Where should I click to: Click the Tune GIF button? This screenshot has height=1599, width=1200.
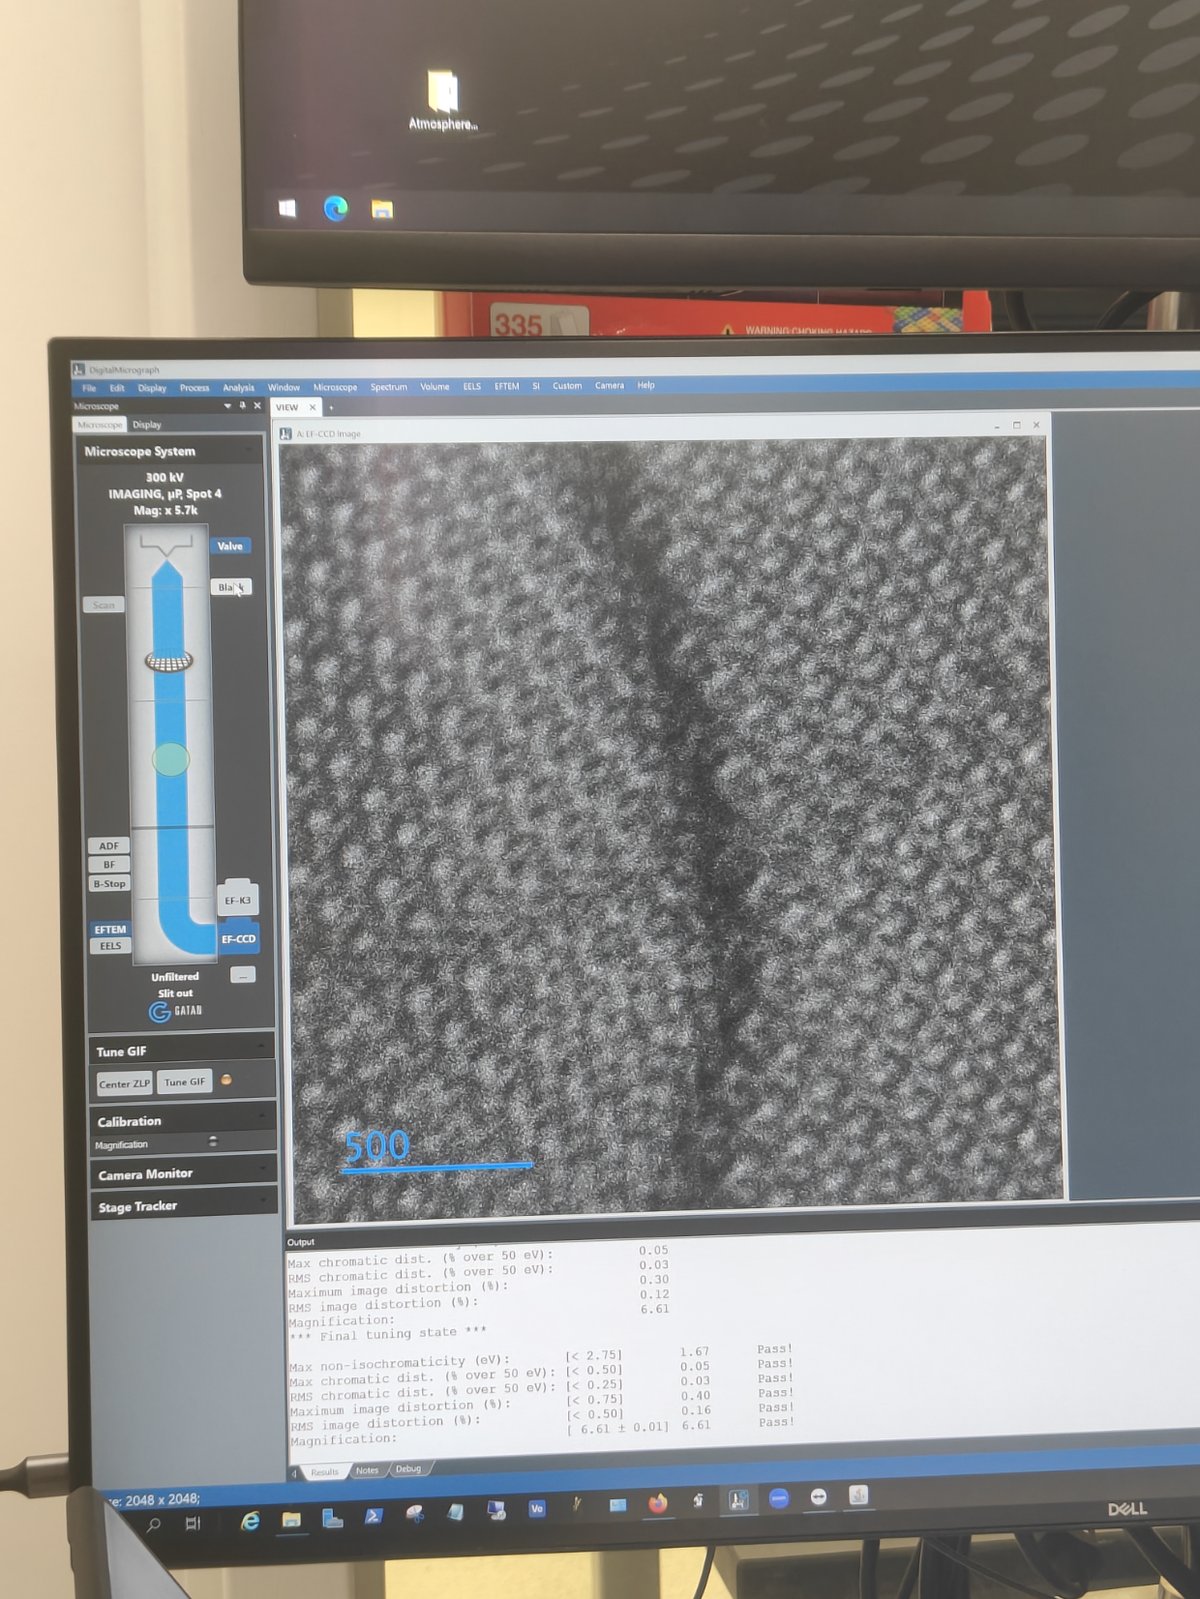point(184,1082)
